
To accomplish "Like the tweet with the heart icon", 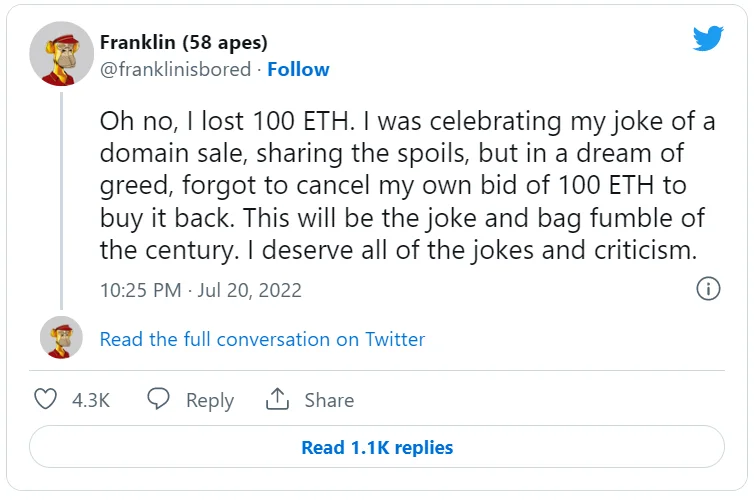I will coord(45,399).
